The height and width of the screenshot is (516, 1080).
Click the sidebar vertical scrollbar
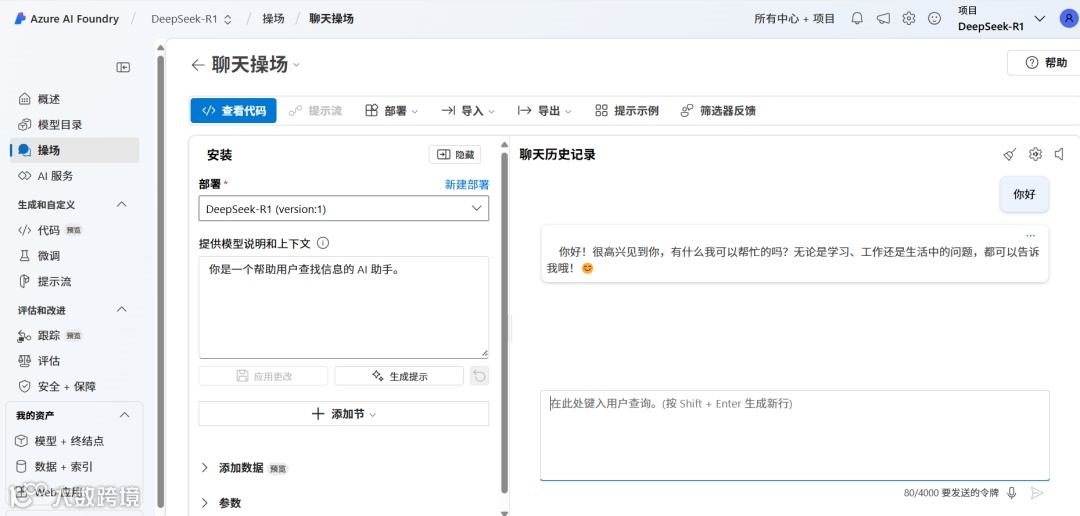click(160, 281)
